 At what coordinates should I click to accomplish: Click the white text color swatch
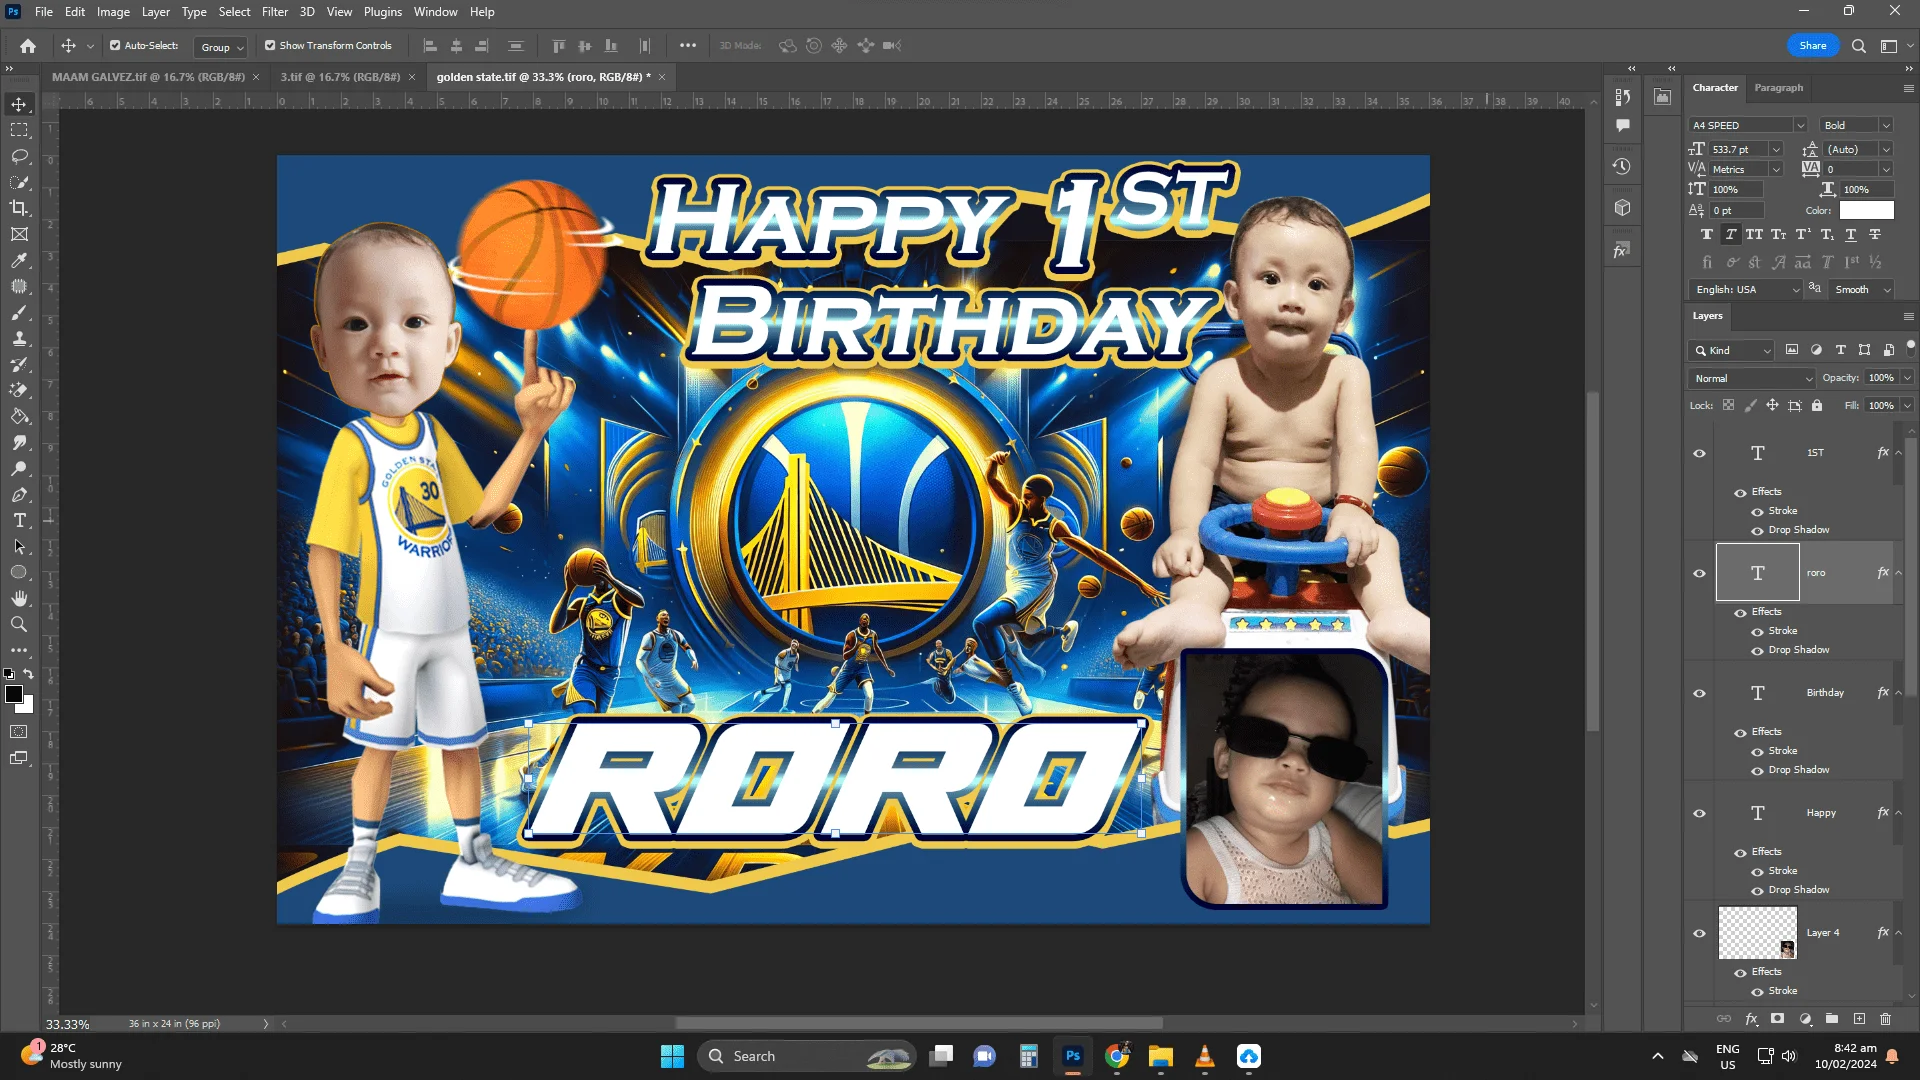click(1866, 210)
